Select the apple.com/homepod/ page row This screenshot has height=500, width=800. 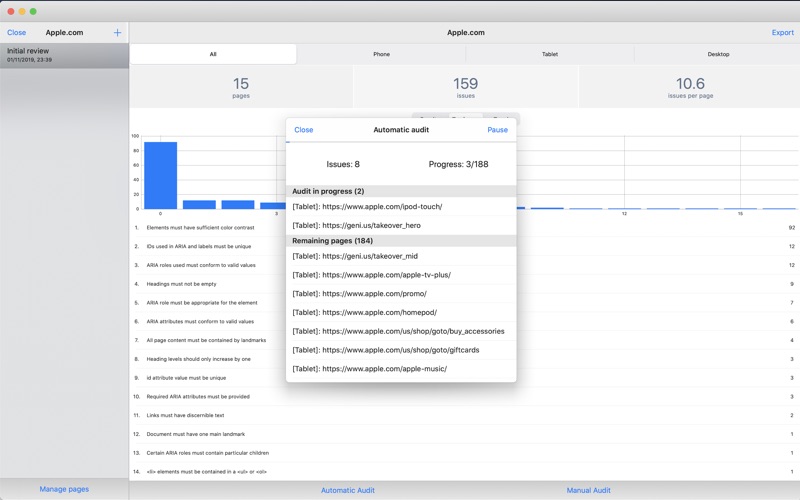pyautogui.click(x=401, y=312)
